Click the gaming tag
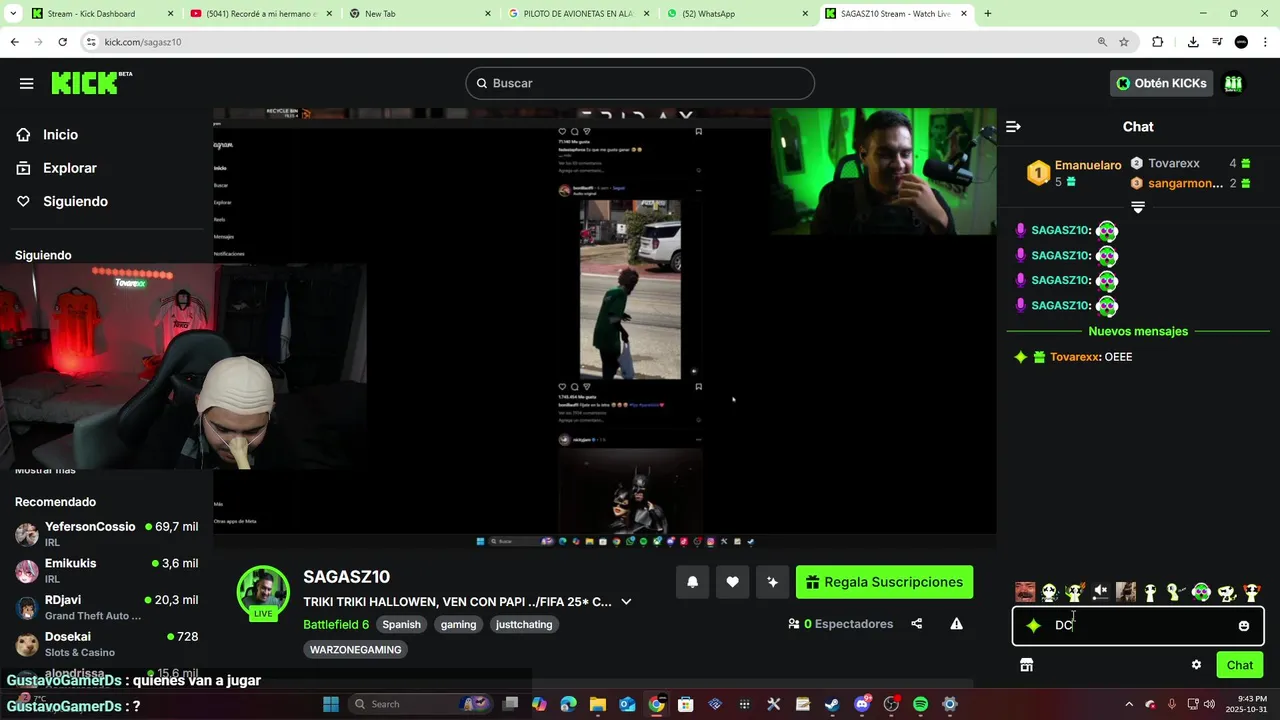1280x720 pixels. pyautogui.click(x=458, y=624)
